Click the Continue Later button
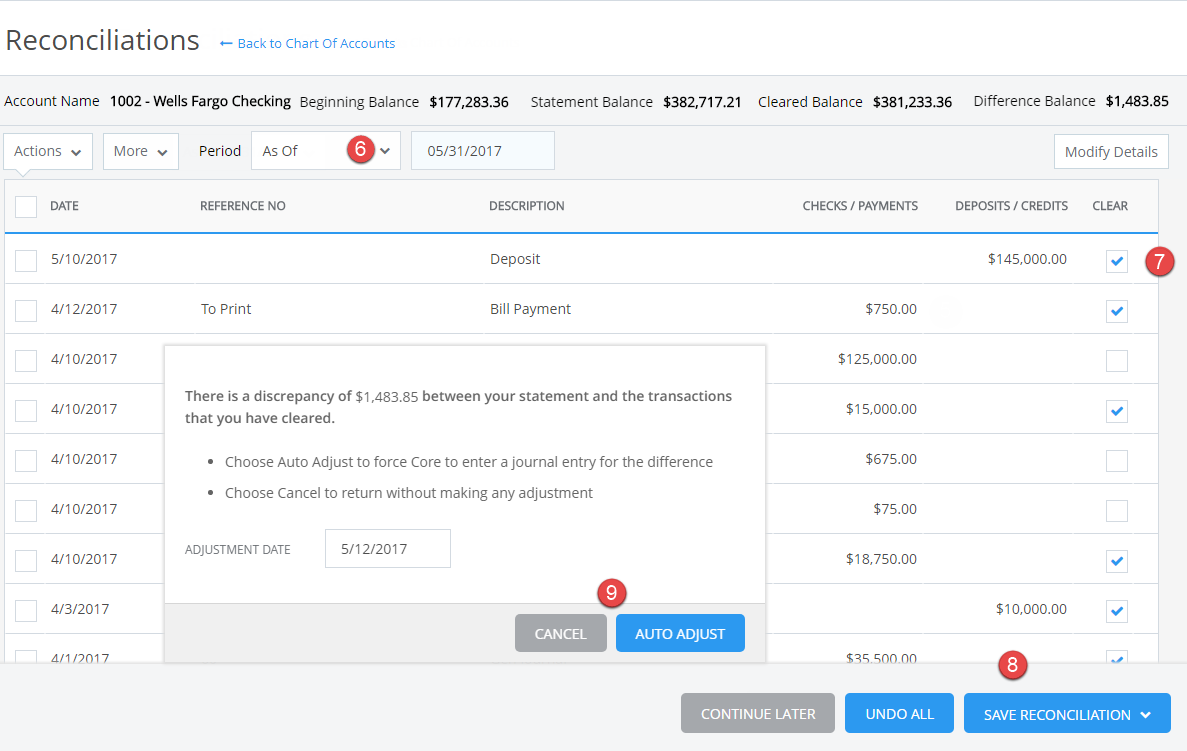1187x751 pixels. (758, 714)
